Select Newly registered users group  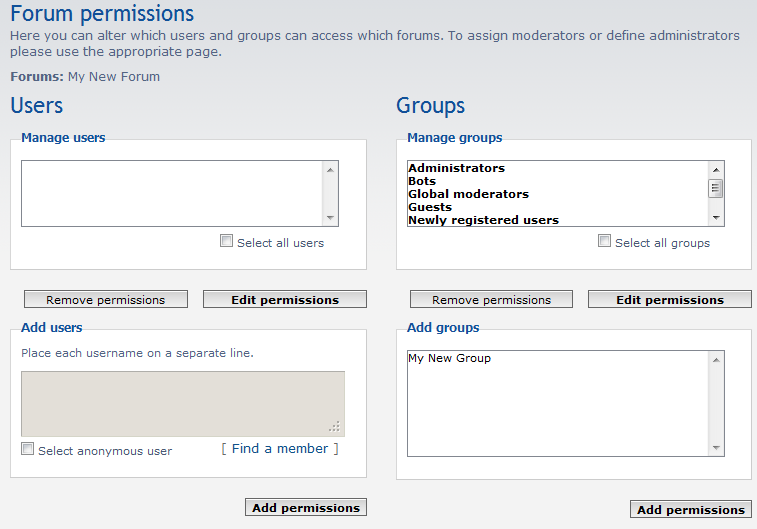(483, 220)
